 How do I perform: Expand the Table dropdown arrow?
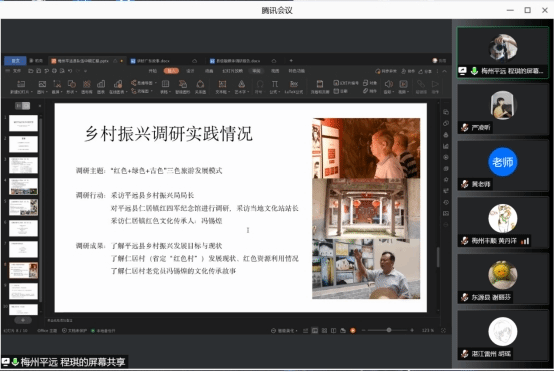(x=170, y=92)
